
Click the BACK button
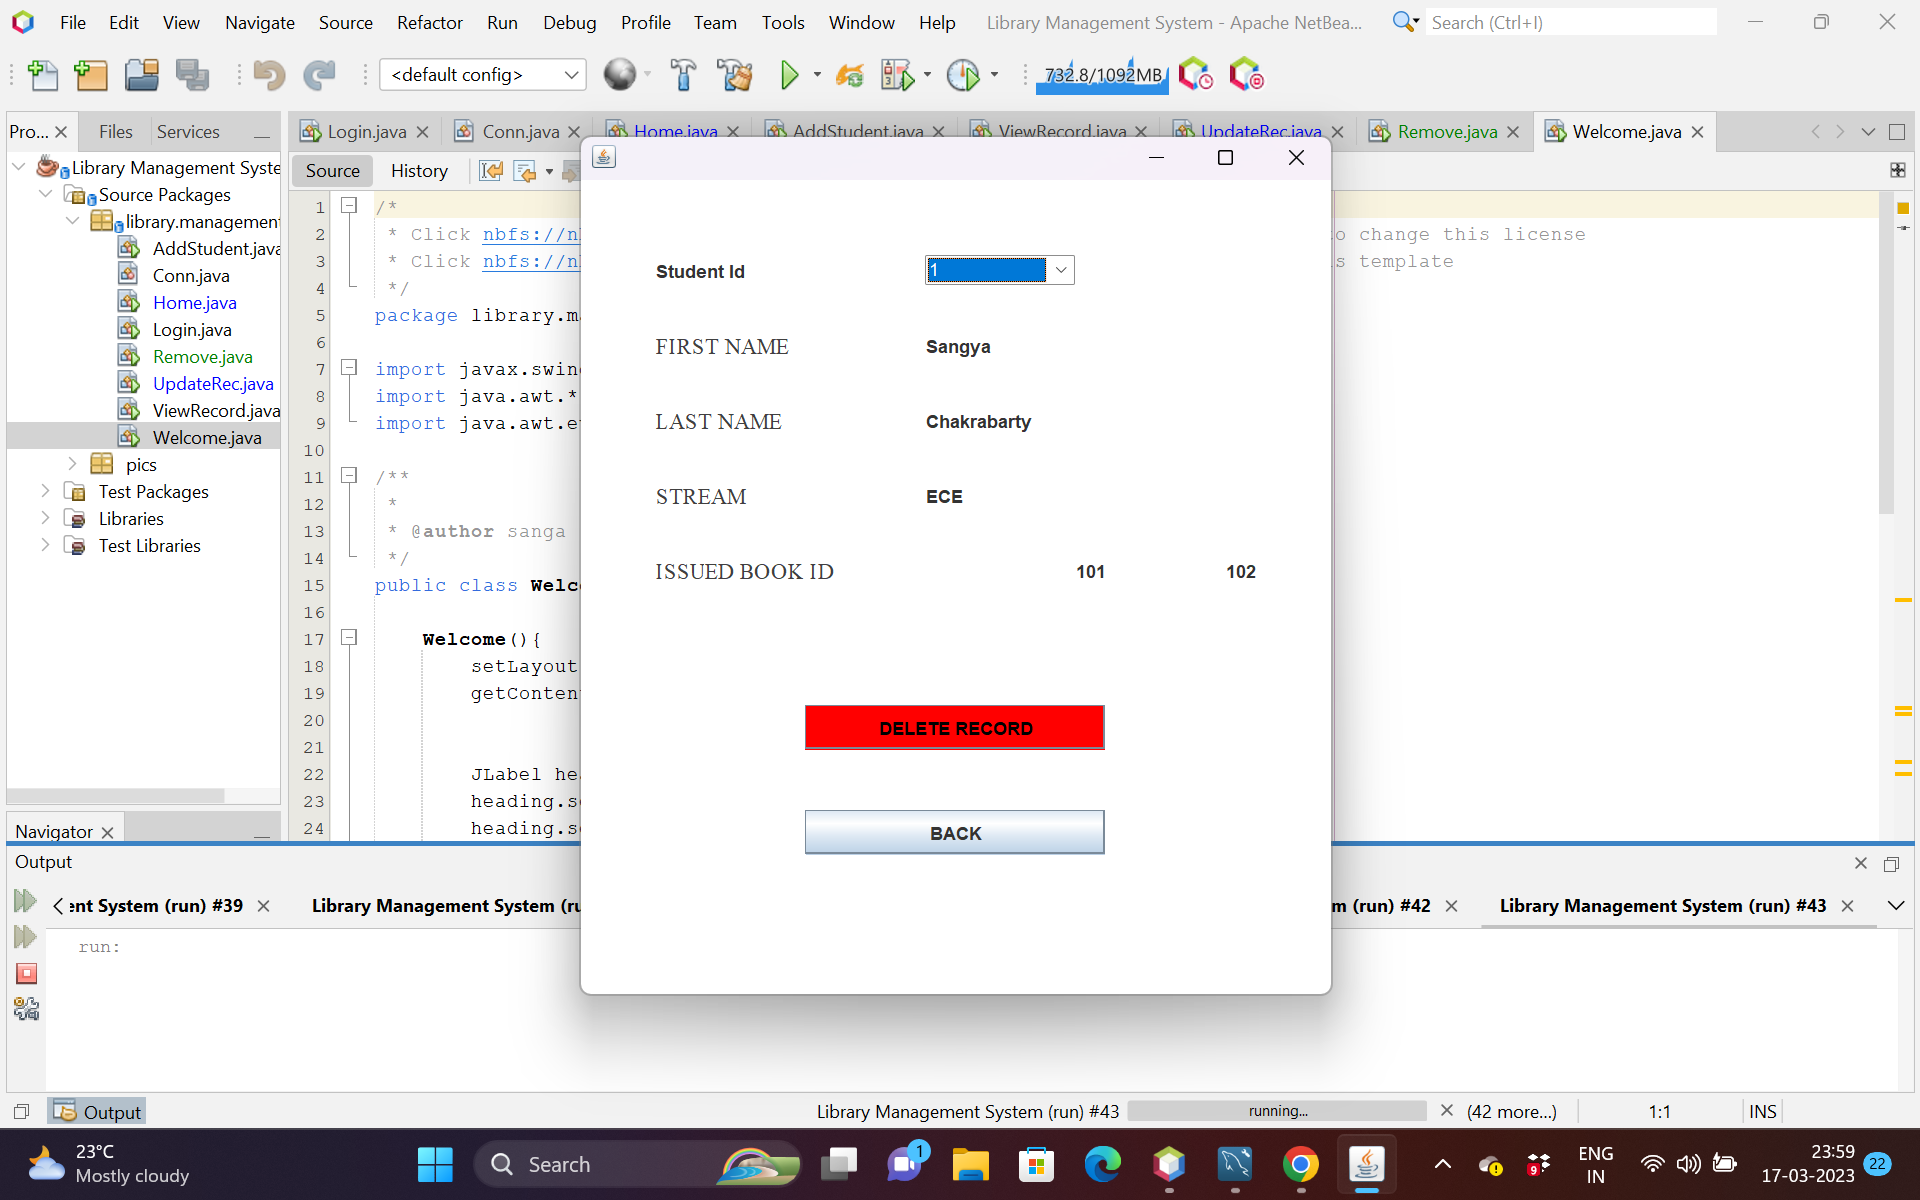click(x=954, y=833)
